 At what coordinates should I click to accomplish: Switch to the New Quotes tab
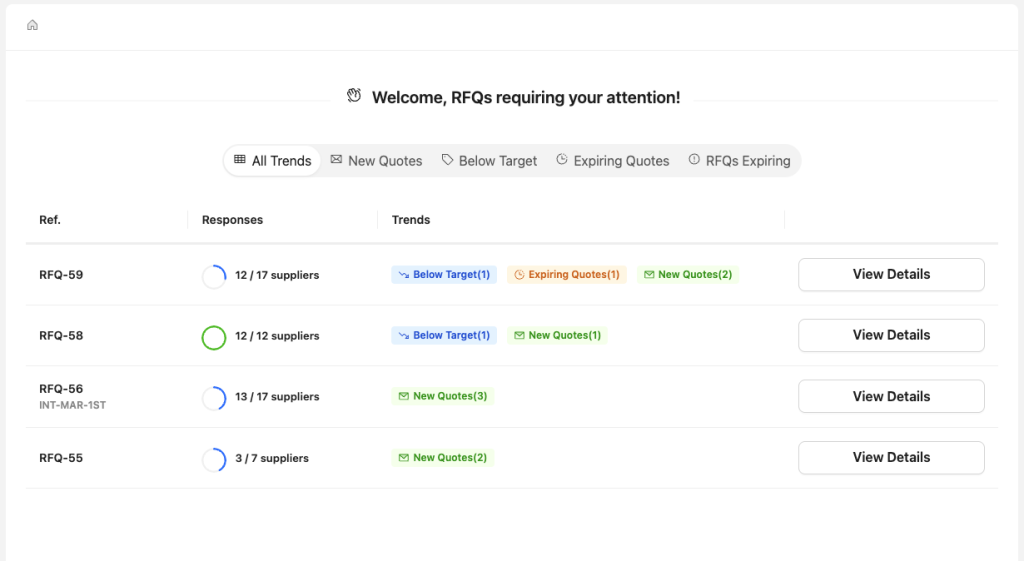click(376, 161)
